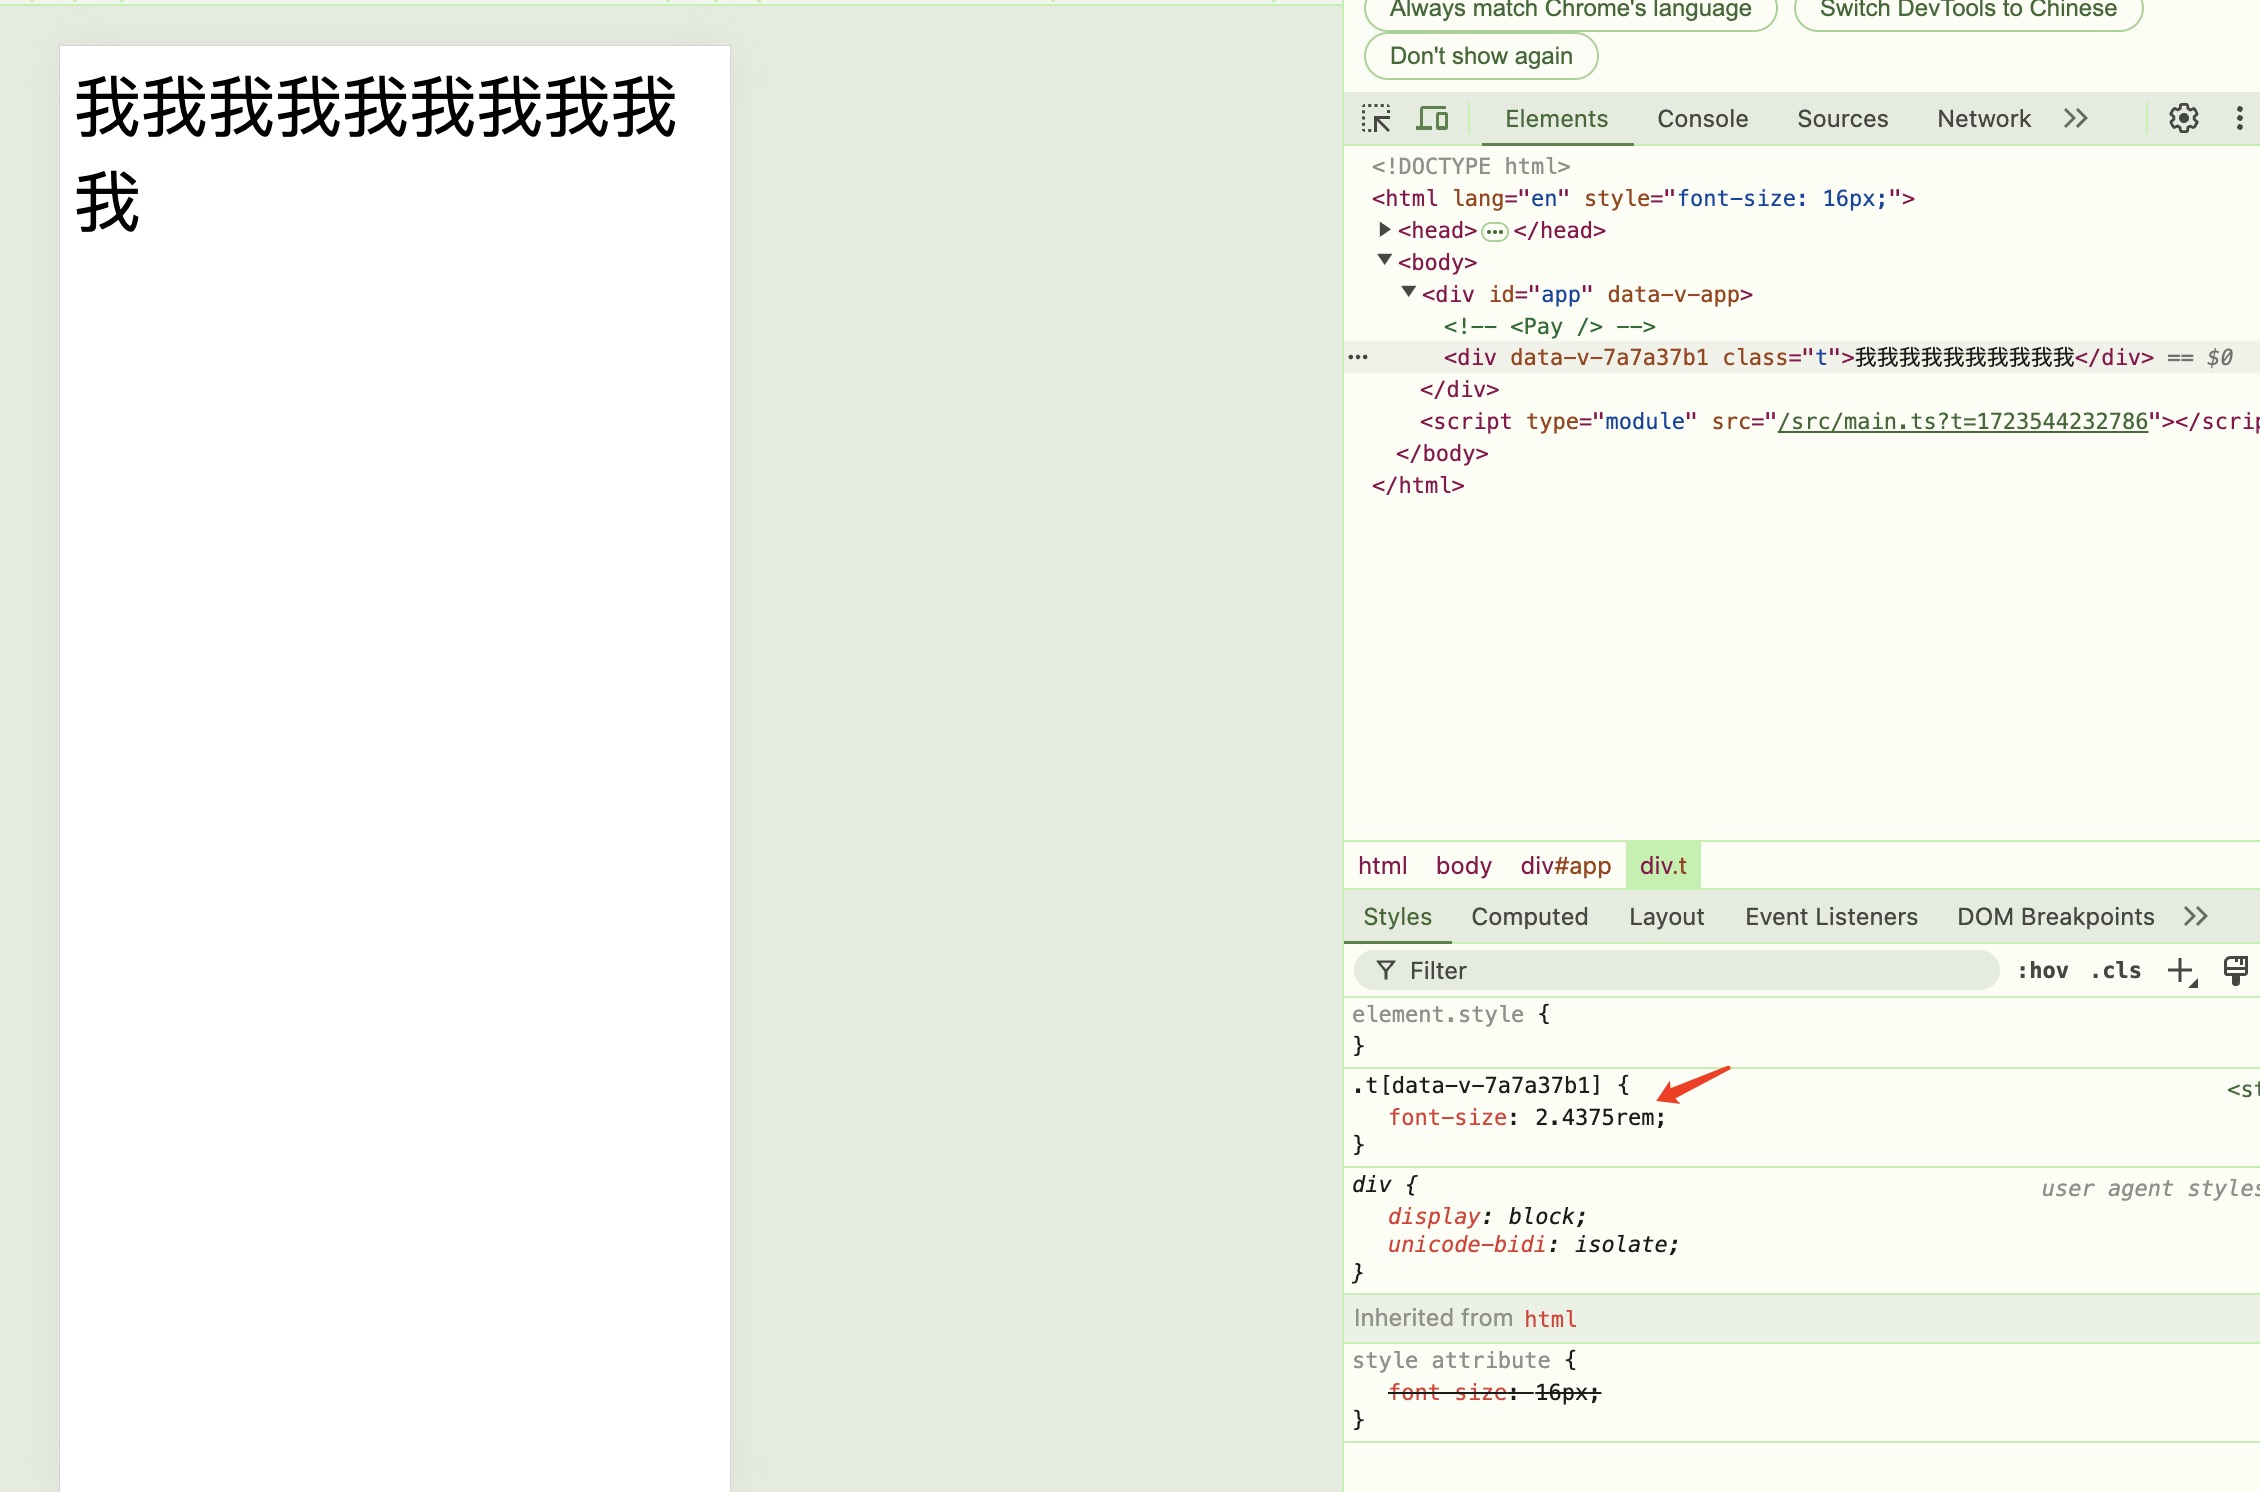Image resolution: width=2260 pixels, height=1492 pixels.
Task: Open the Computed styles tab
Action: [x=1529, y=917]
